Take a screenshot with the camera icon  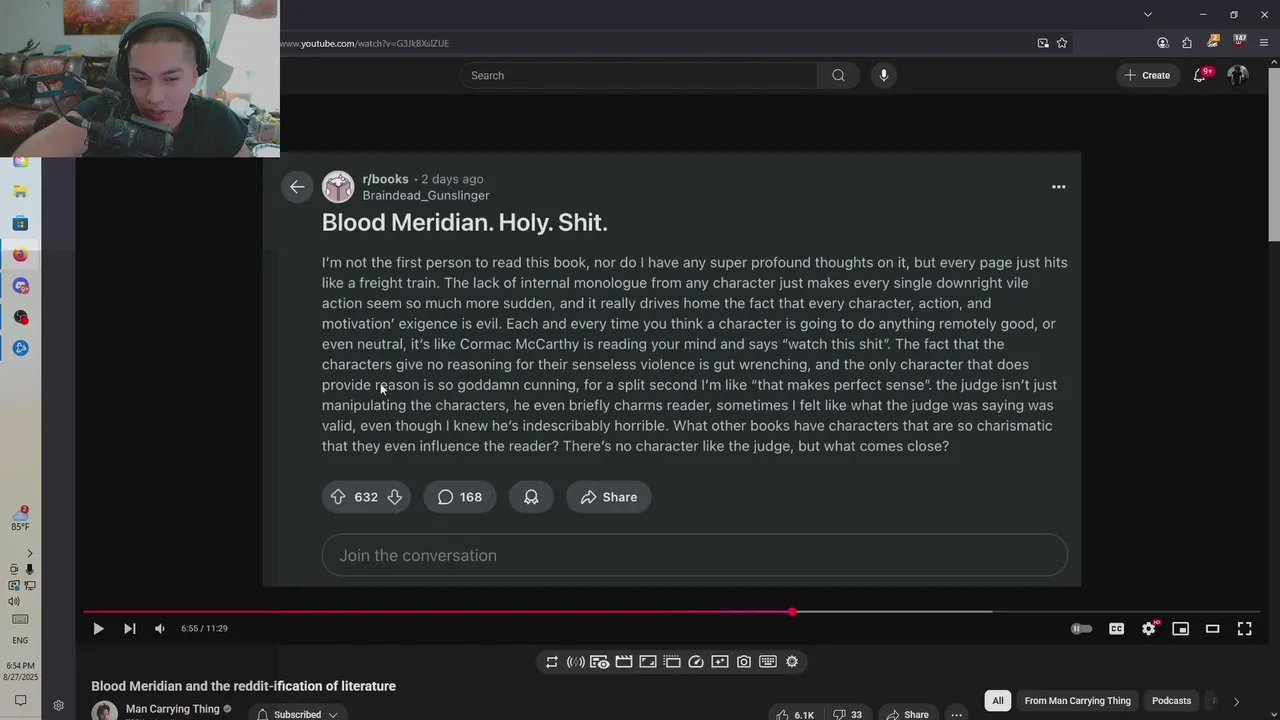pos(743,661)
